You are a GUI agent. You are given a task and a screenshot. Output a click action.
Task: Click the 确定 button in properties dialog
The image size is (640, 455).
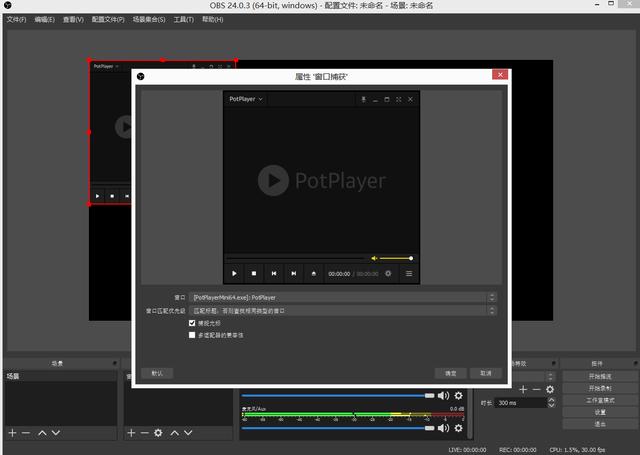click(x=451, y=373)
